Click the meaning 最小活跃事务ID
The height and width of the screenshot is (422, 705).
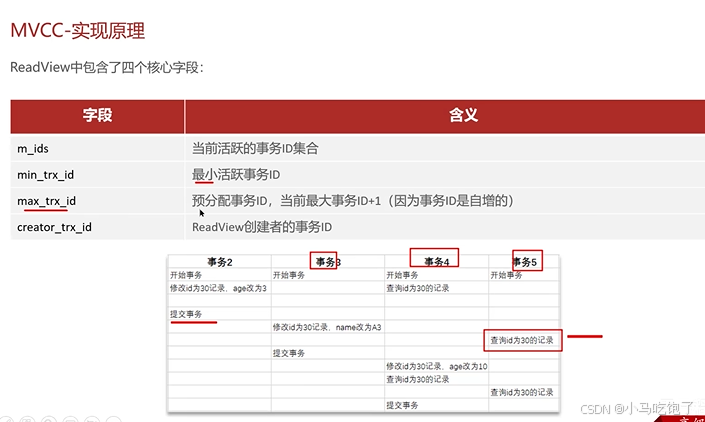coord(236,175)
